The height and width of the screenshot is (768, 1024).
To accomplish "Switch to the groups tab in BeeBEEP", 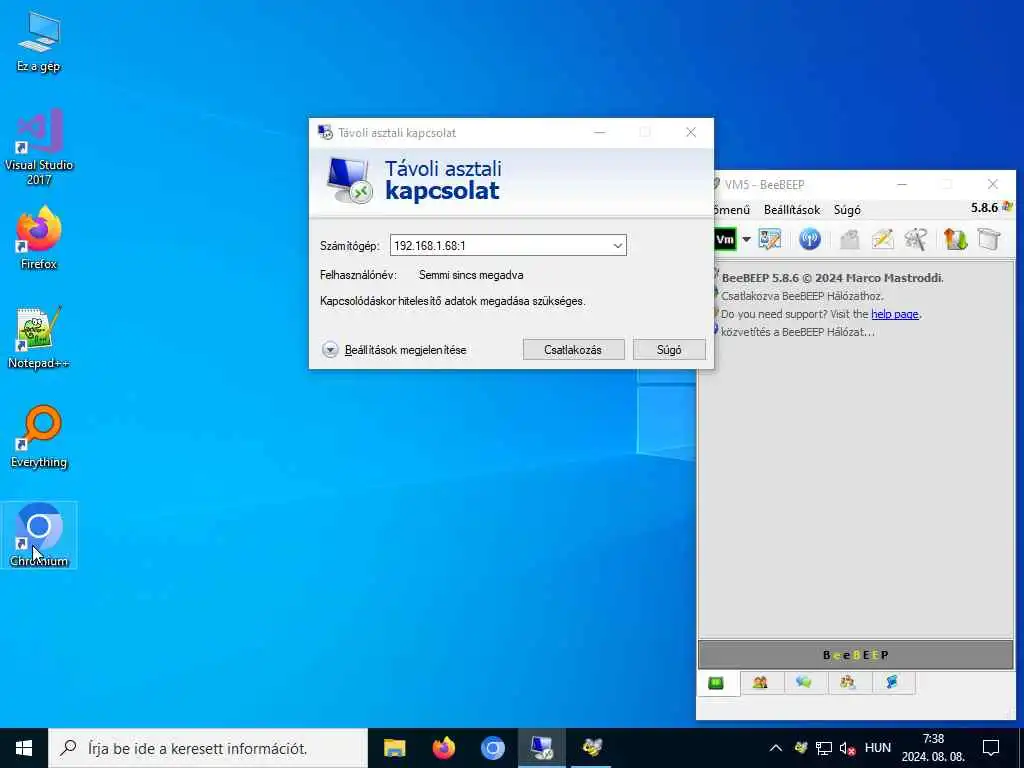I will pos(848,682).
